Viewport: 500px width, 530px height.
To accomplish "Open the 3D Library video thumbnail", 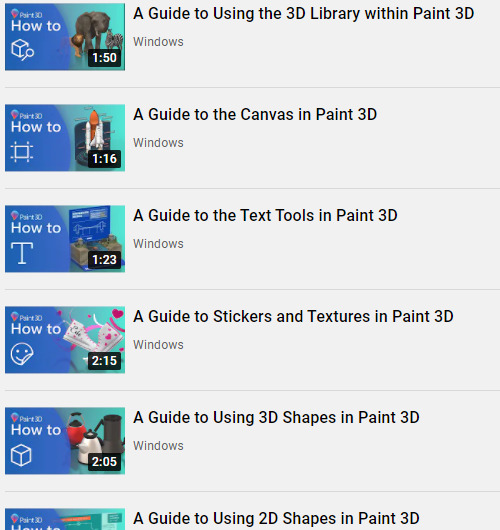I will tap(65, 37).
